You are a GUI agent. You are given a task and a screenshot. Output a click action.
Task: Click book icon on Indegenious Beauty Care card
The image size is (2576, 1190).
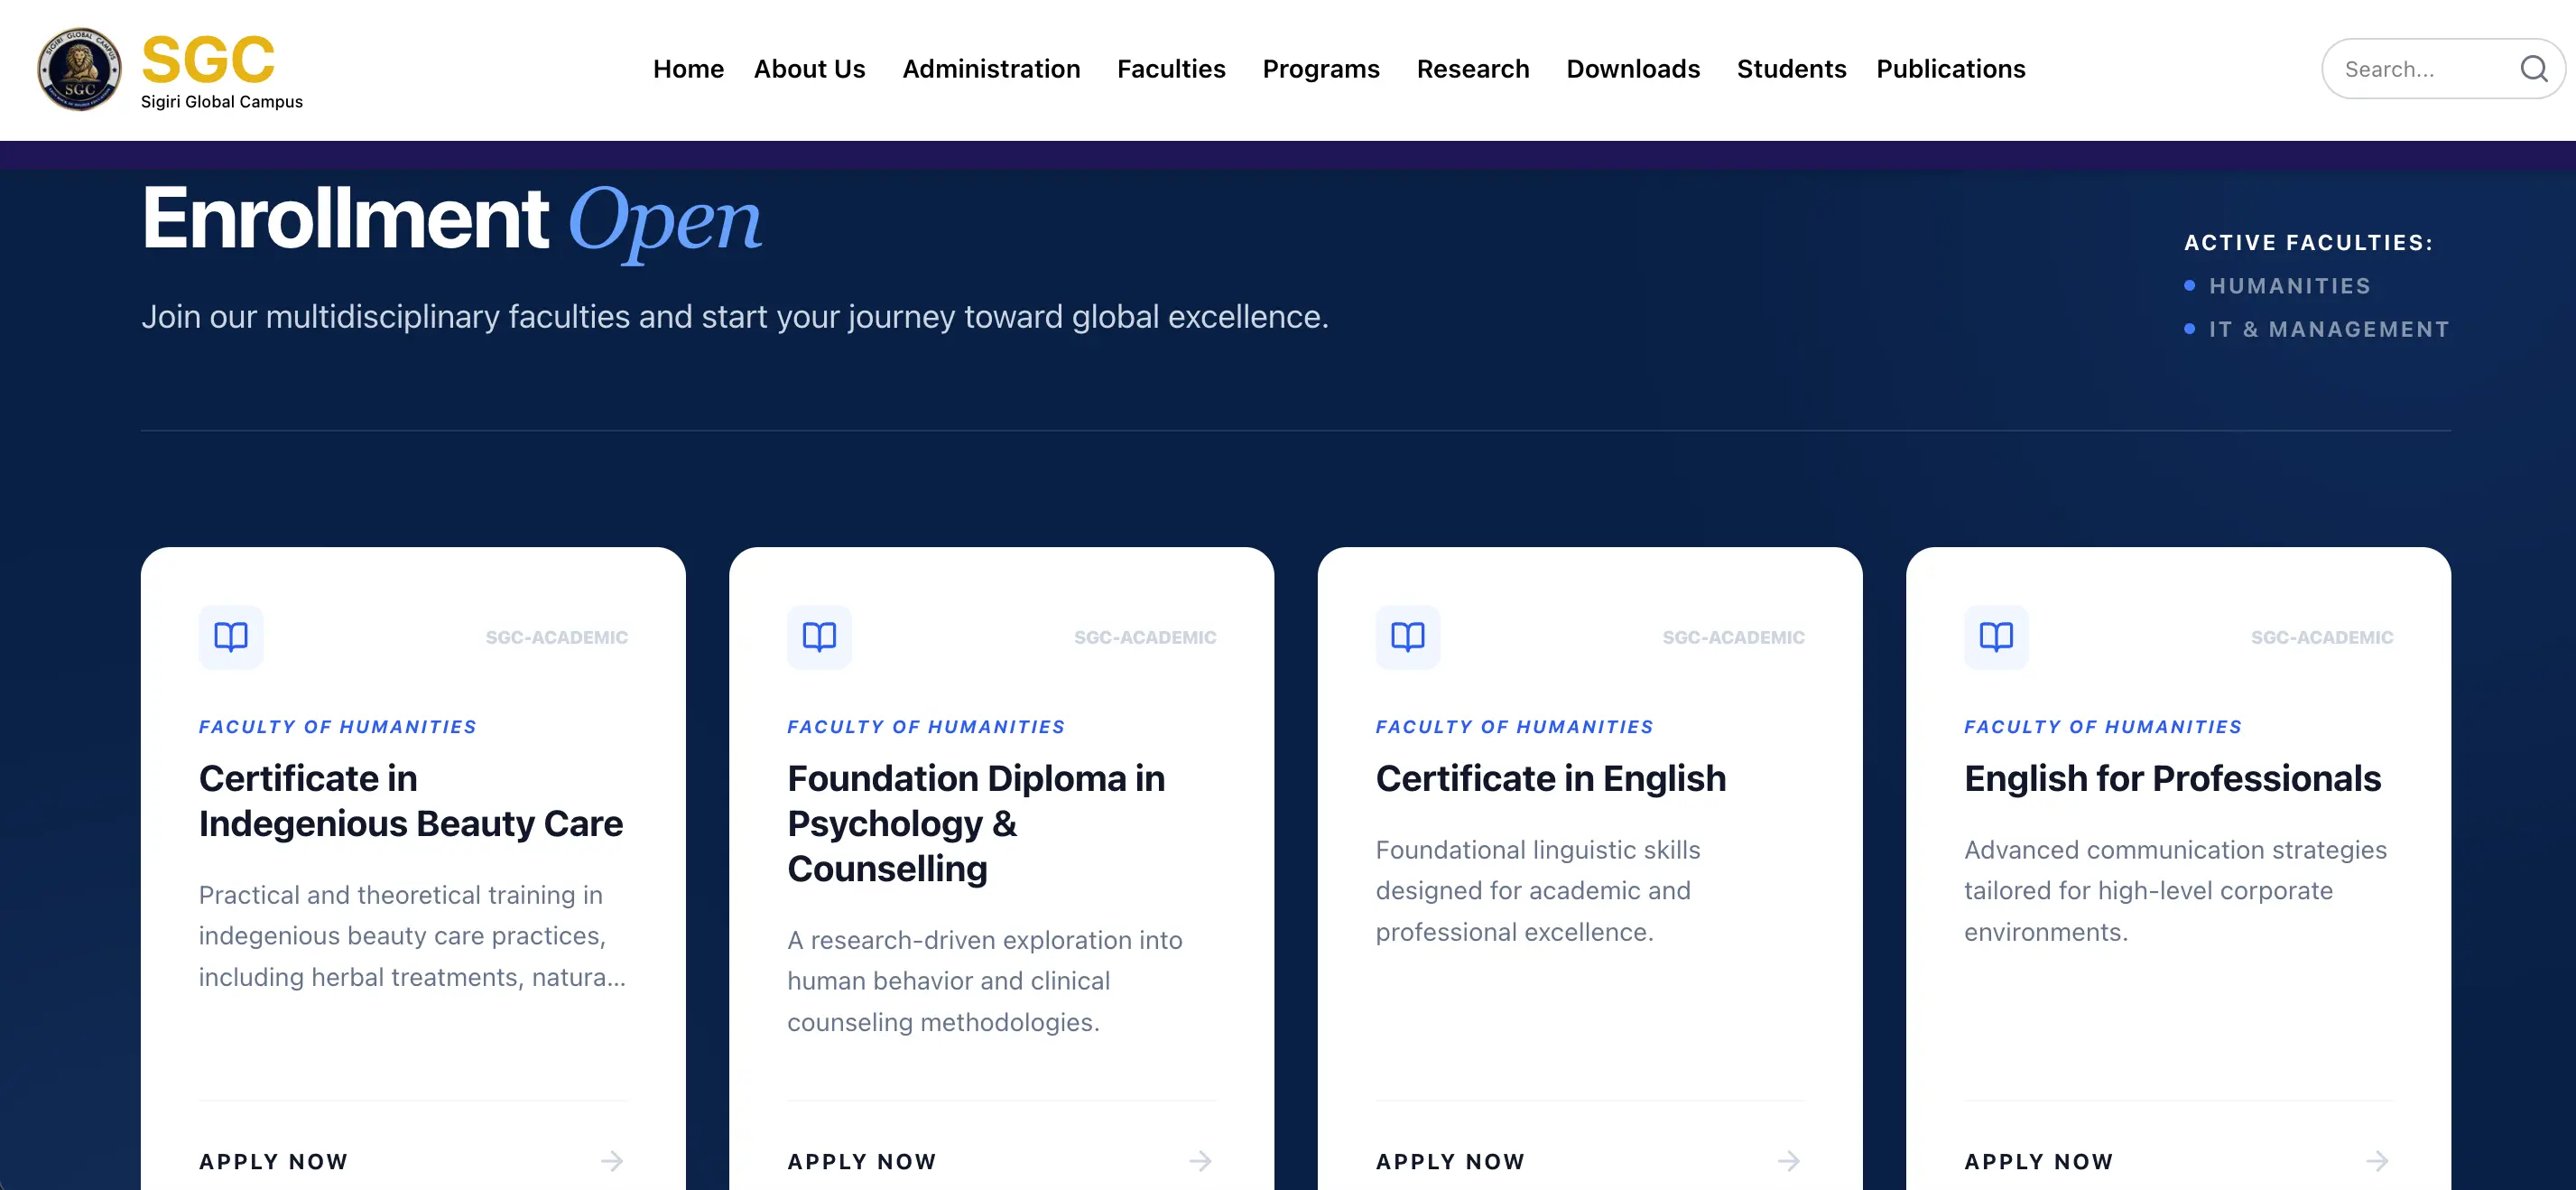(231, 636)
